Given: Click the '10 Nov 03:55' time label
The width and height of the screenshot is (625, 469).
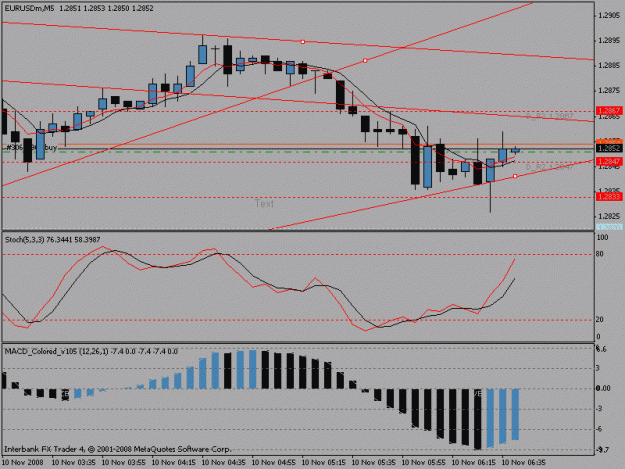Looking at the screenshot, I should (x=124, y=463).
